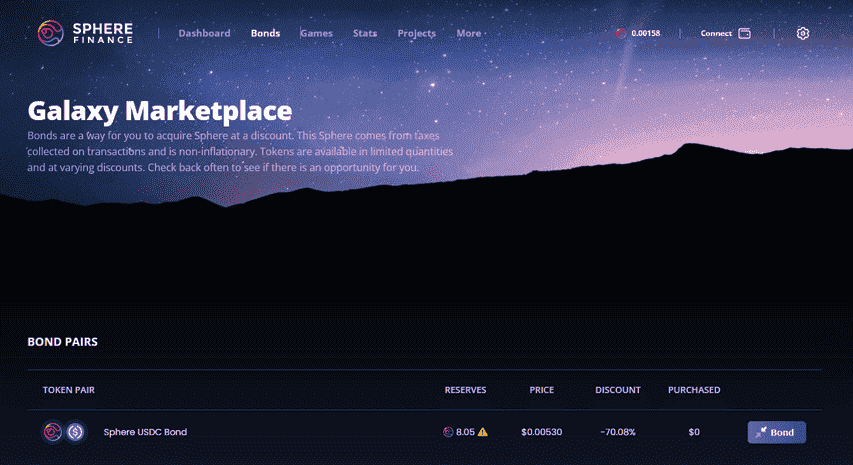This screenshot has height=465, width=853.
Task: Open the Stats page
Action: (364, 33)
